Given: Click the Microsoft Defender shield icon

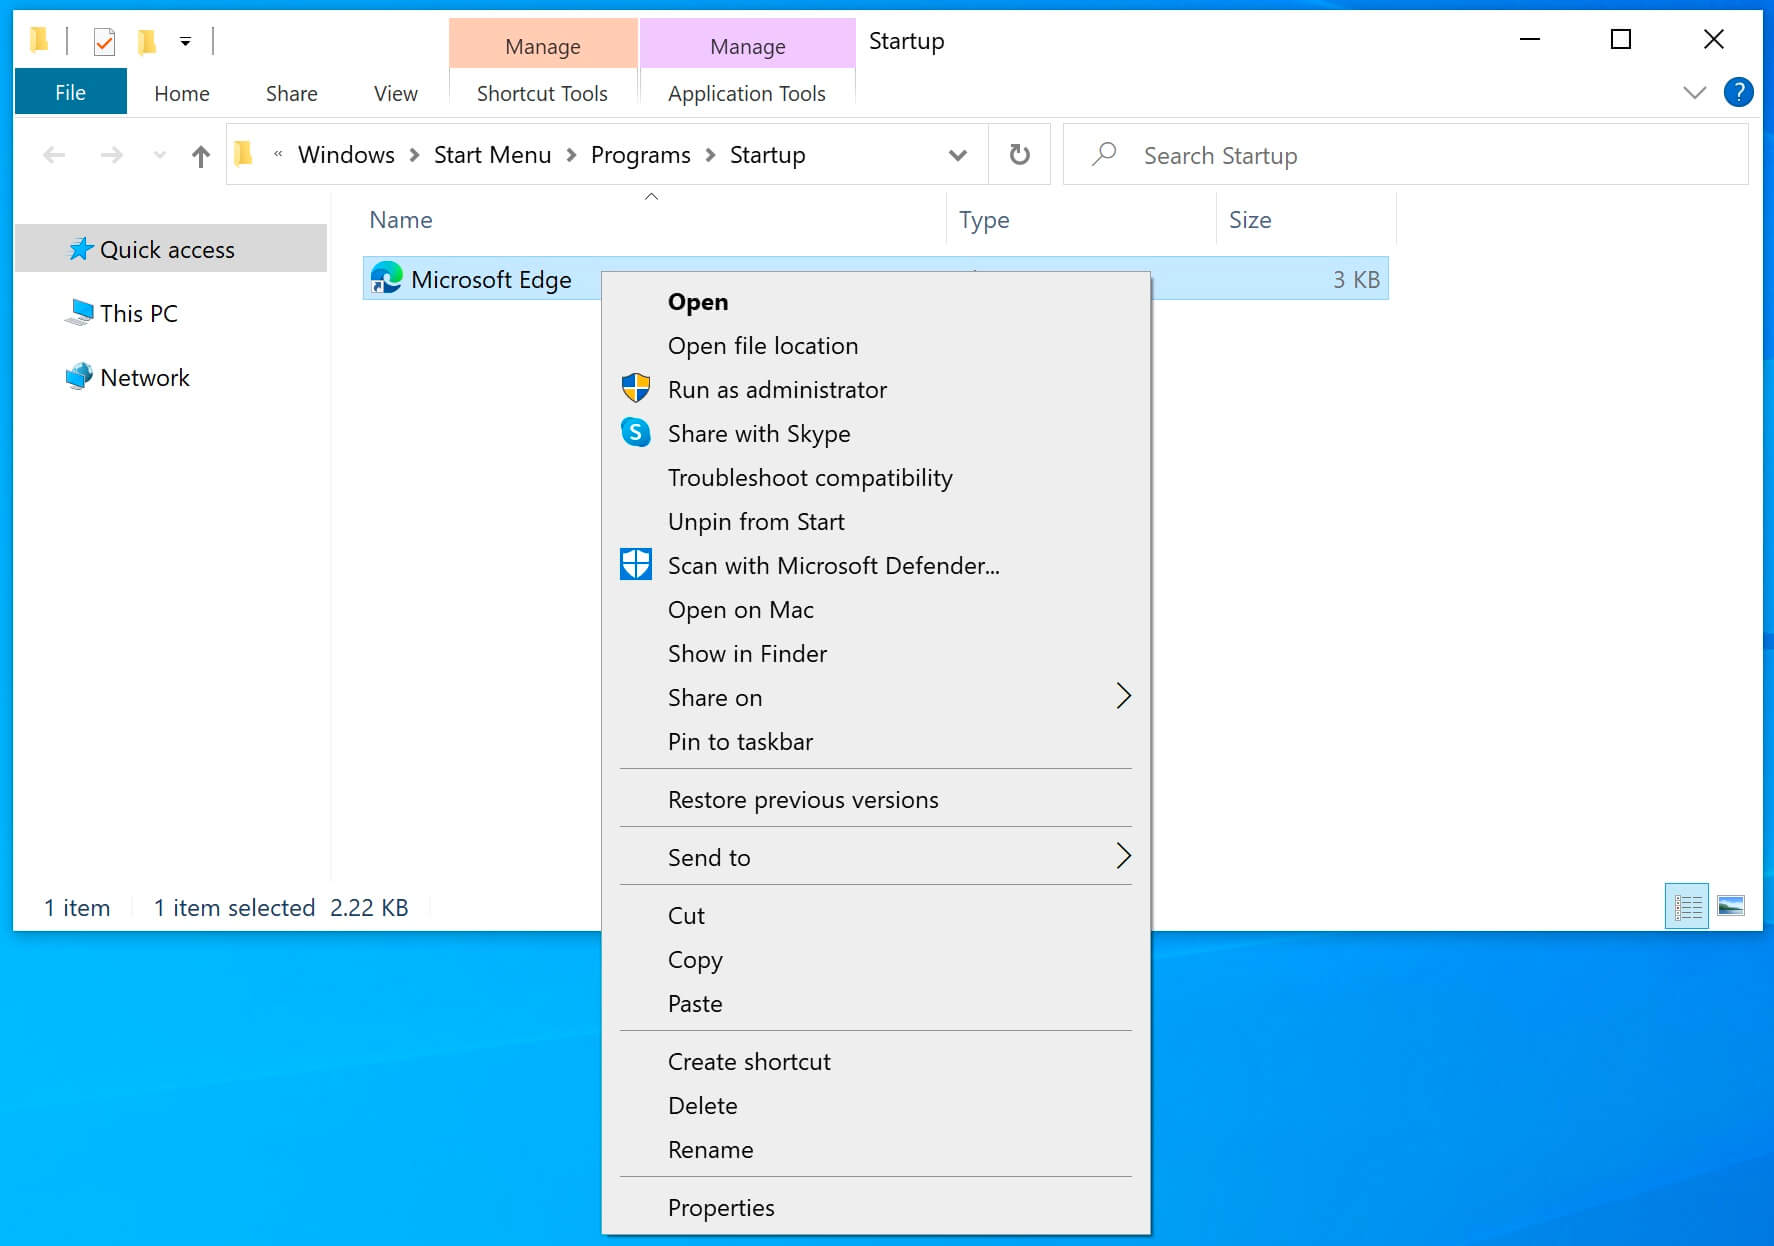Looking at the screenshot, I should (x=636, y=565).
